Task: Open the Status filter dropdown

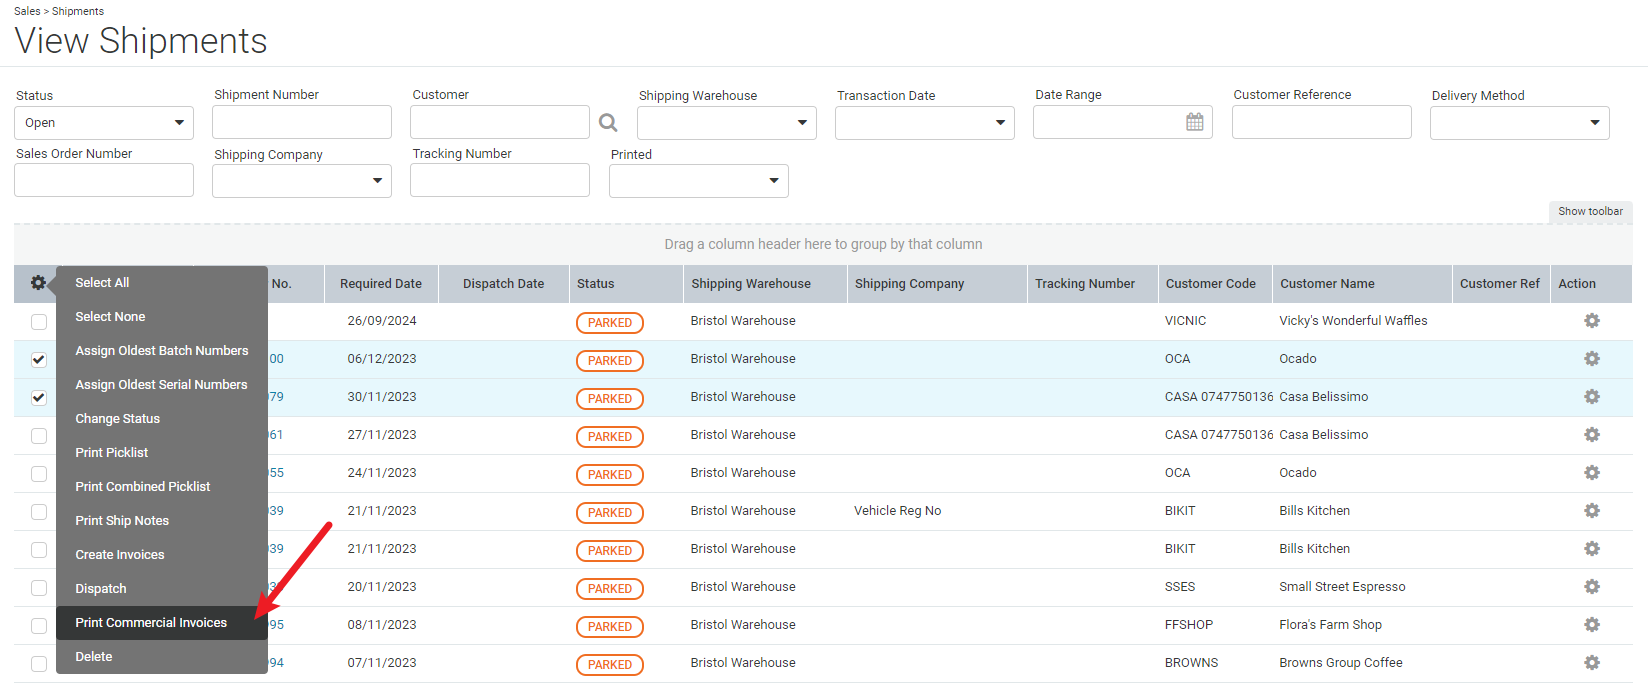Action: coord(104,123)
